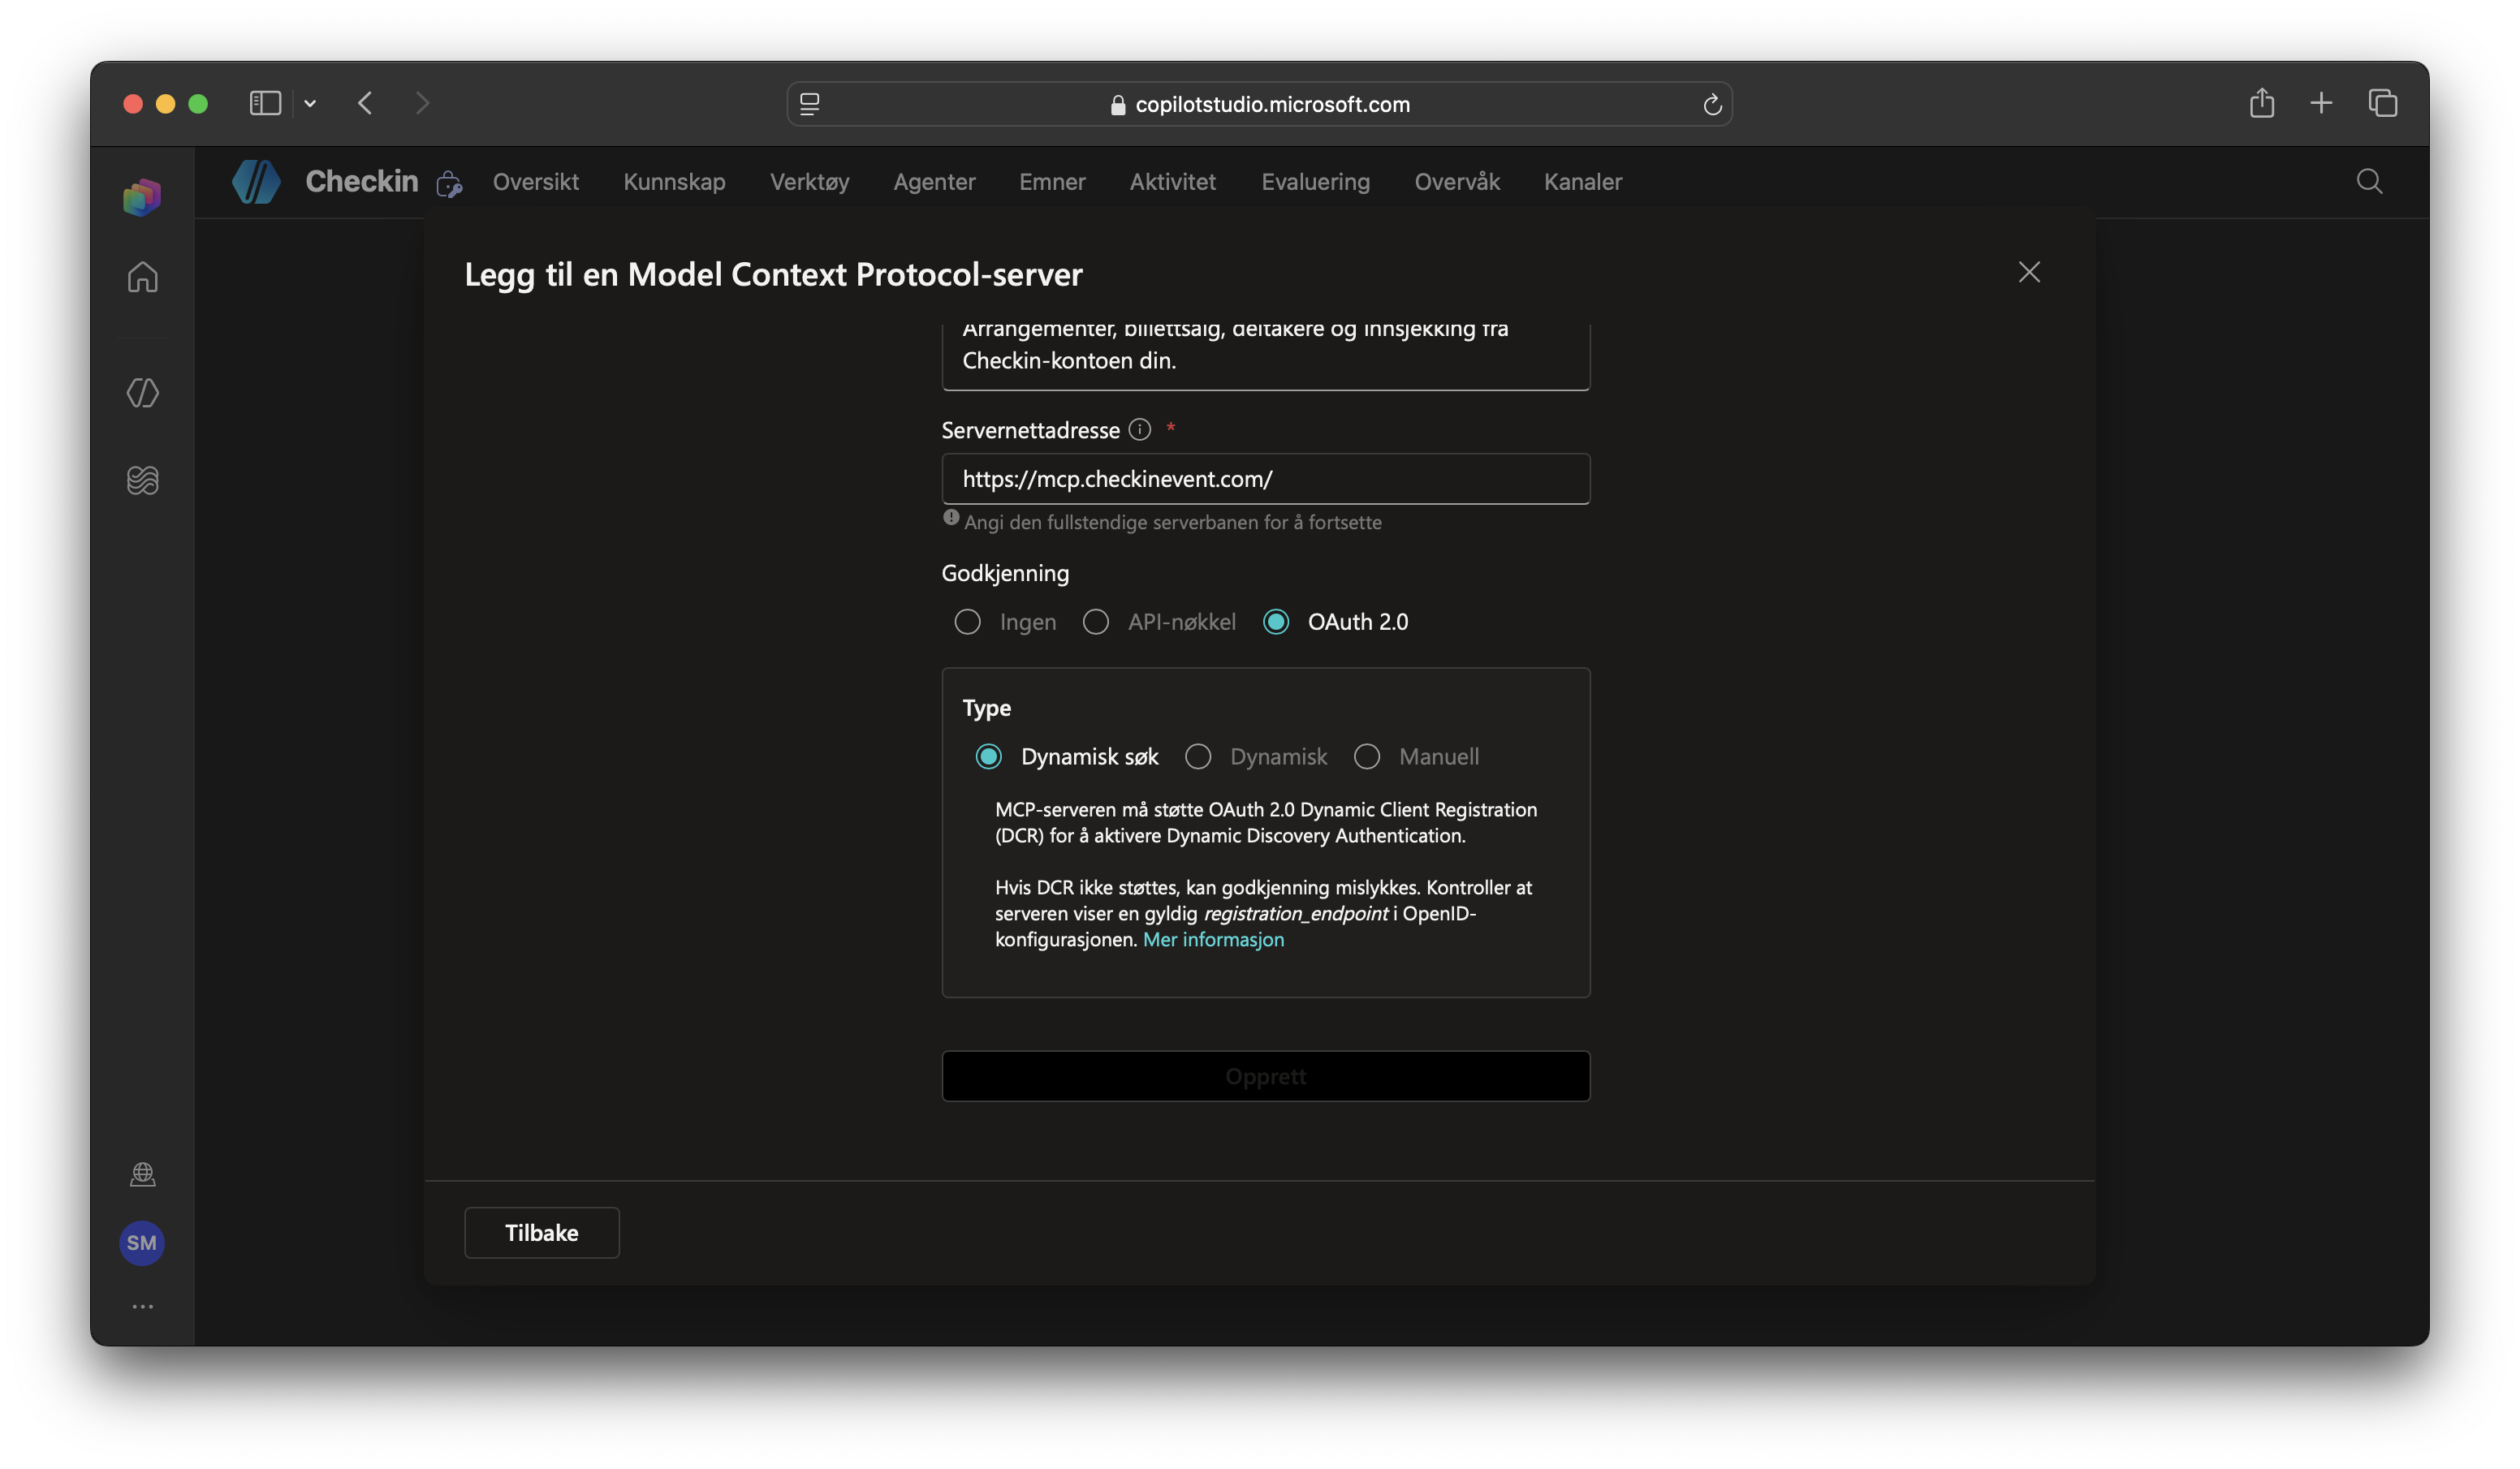Go to the Overvåk tab
The height and width of the screenshot is (1469, 2520).
pos(1457,182)
